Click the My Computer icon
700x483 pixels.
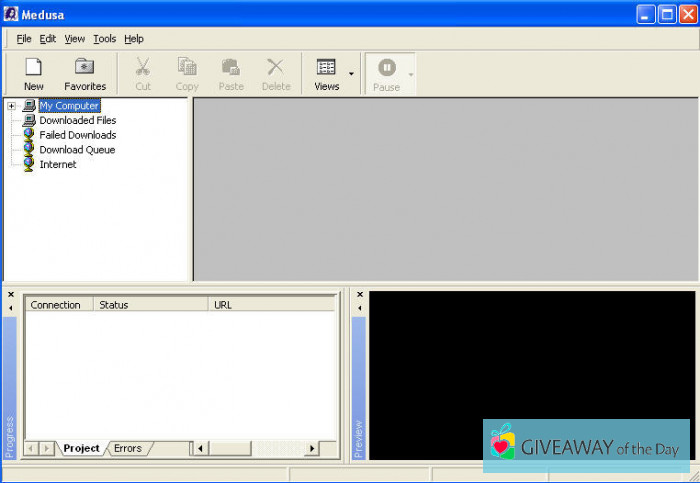click(x=29, y=105)
